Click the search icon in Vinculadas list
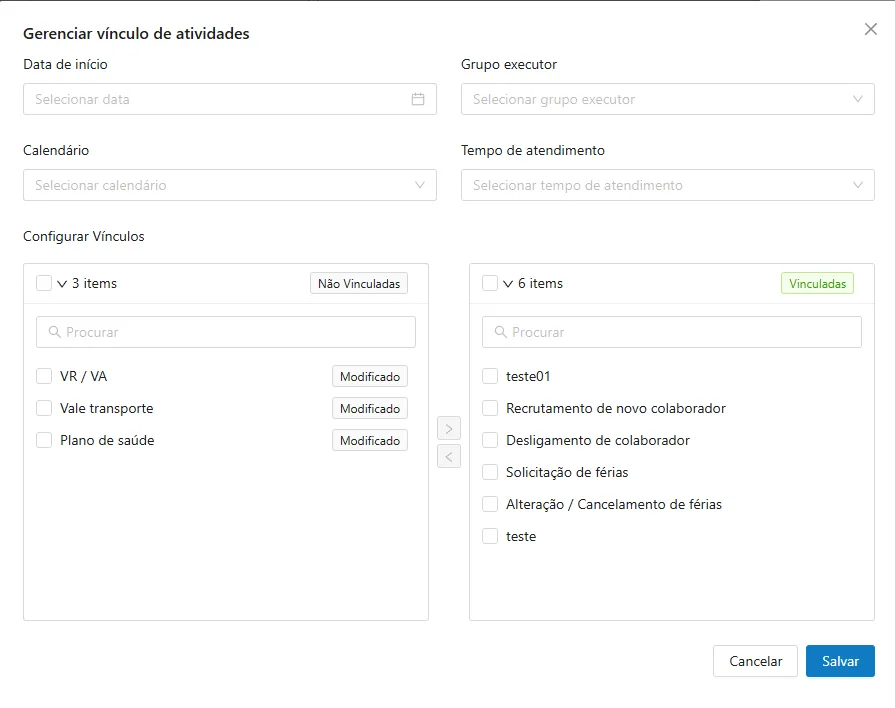Viewport: 895px width, 708px height. pos(500,332)
